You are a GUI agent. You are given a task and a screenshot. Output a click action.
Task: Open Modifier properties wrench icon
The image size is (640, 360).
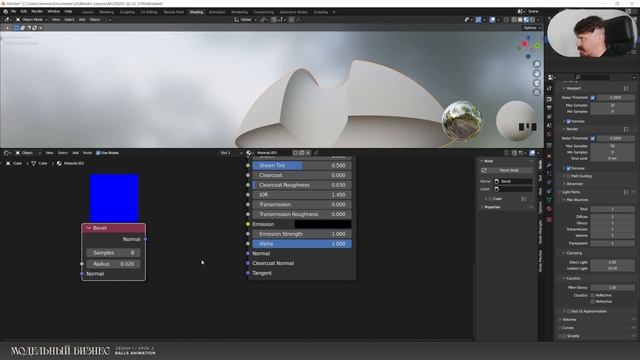pos(549,165)
